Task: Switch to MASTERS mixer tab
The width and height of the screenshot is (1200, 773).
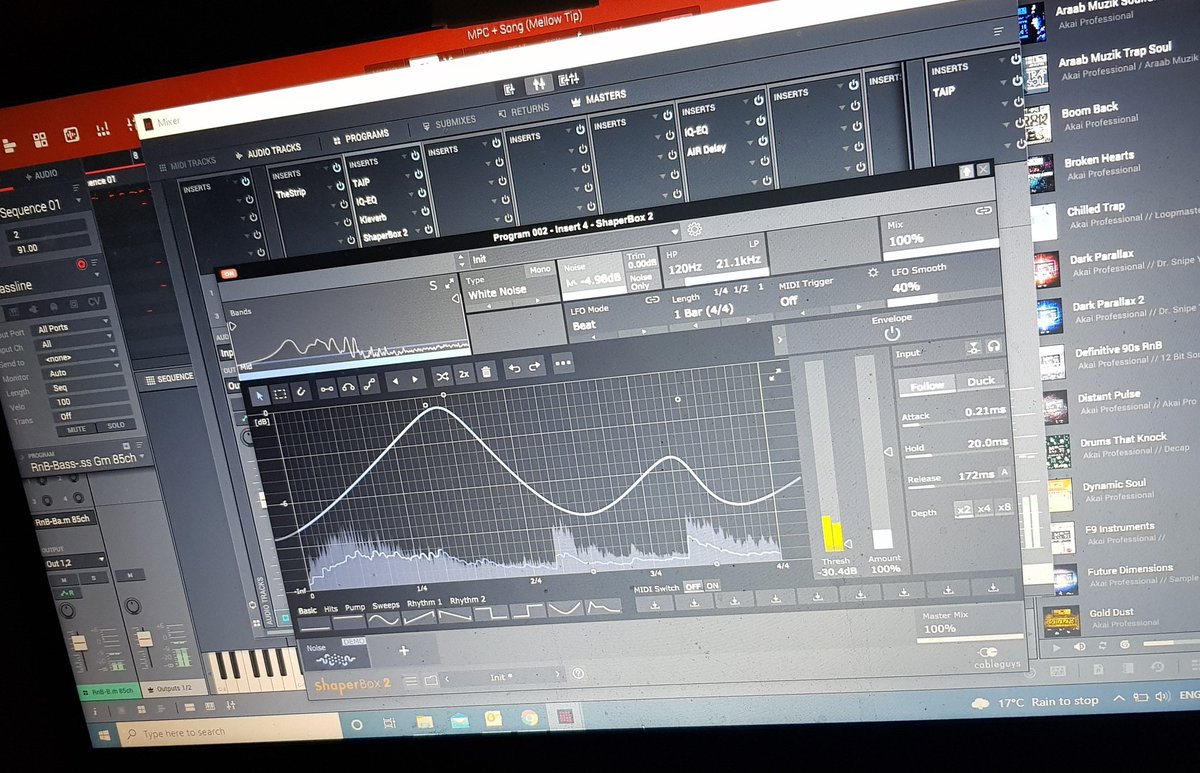Action: click(598, 97)
